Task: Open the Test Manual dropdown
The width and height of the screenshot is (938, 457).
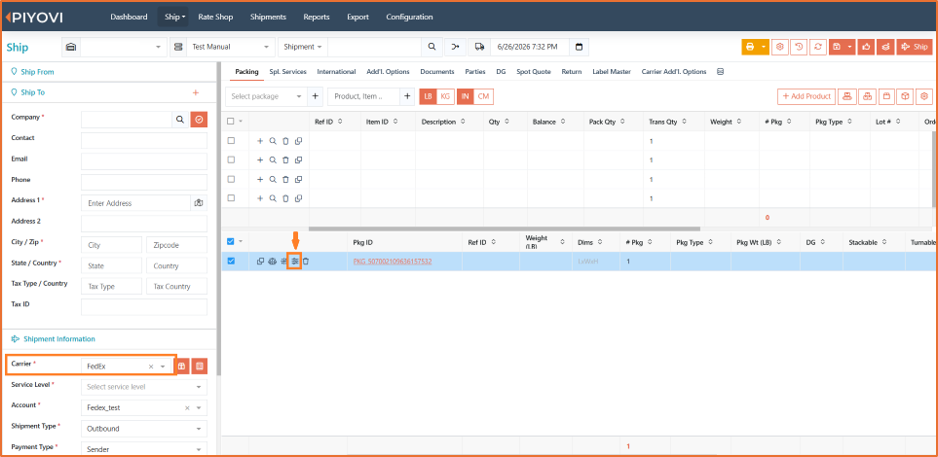Action: tap(231, 47)
